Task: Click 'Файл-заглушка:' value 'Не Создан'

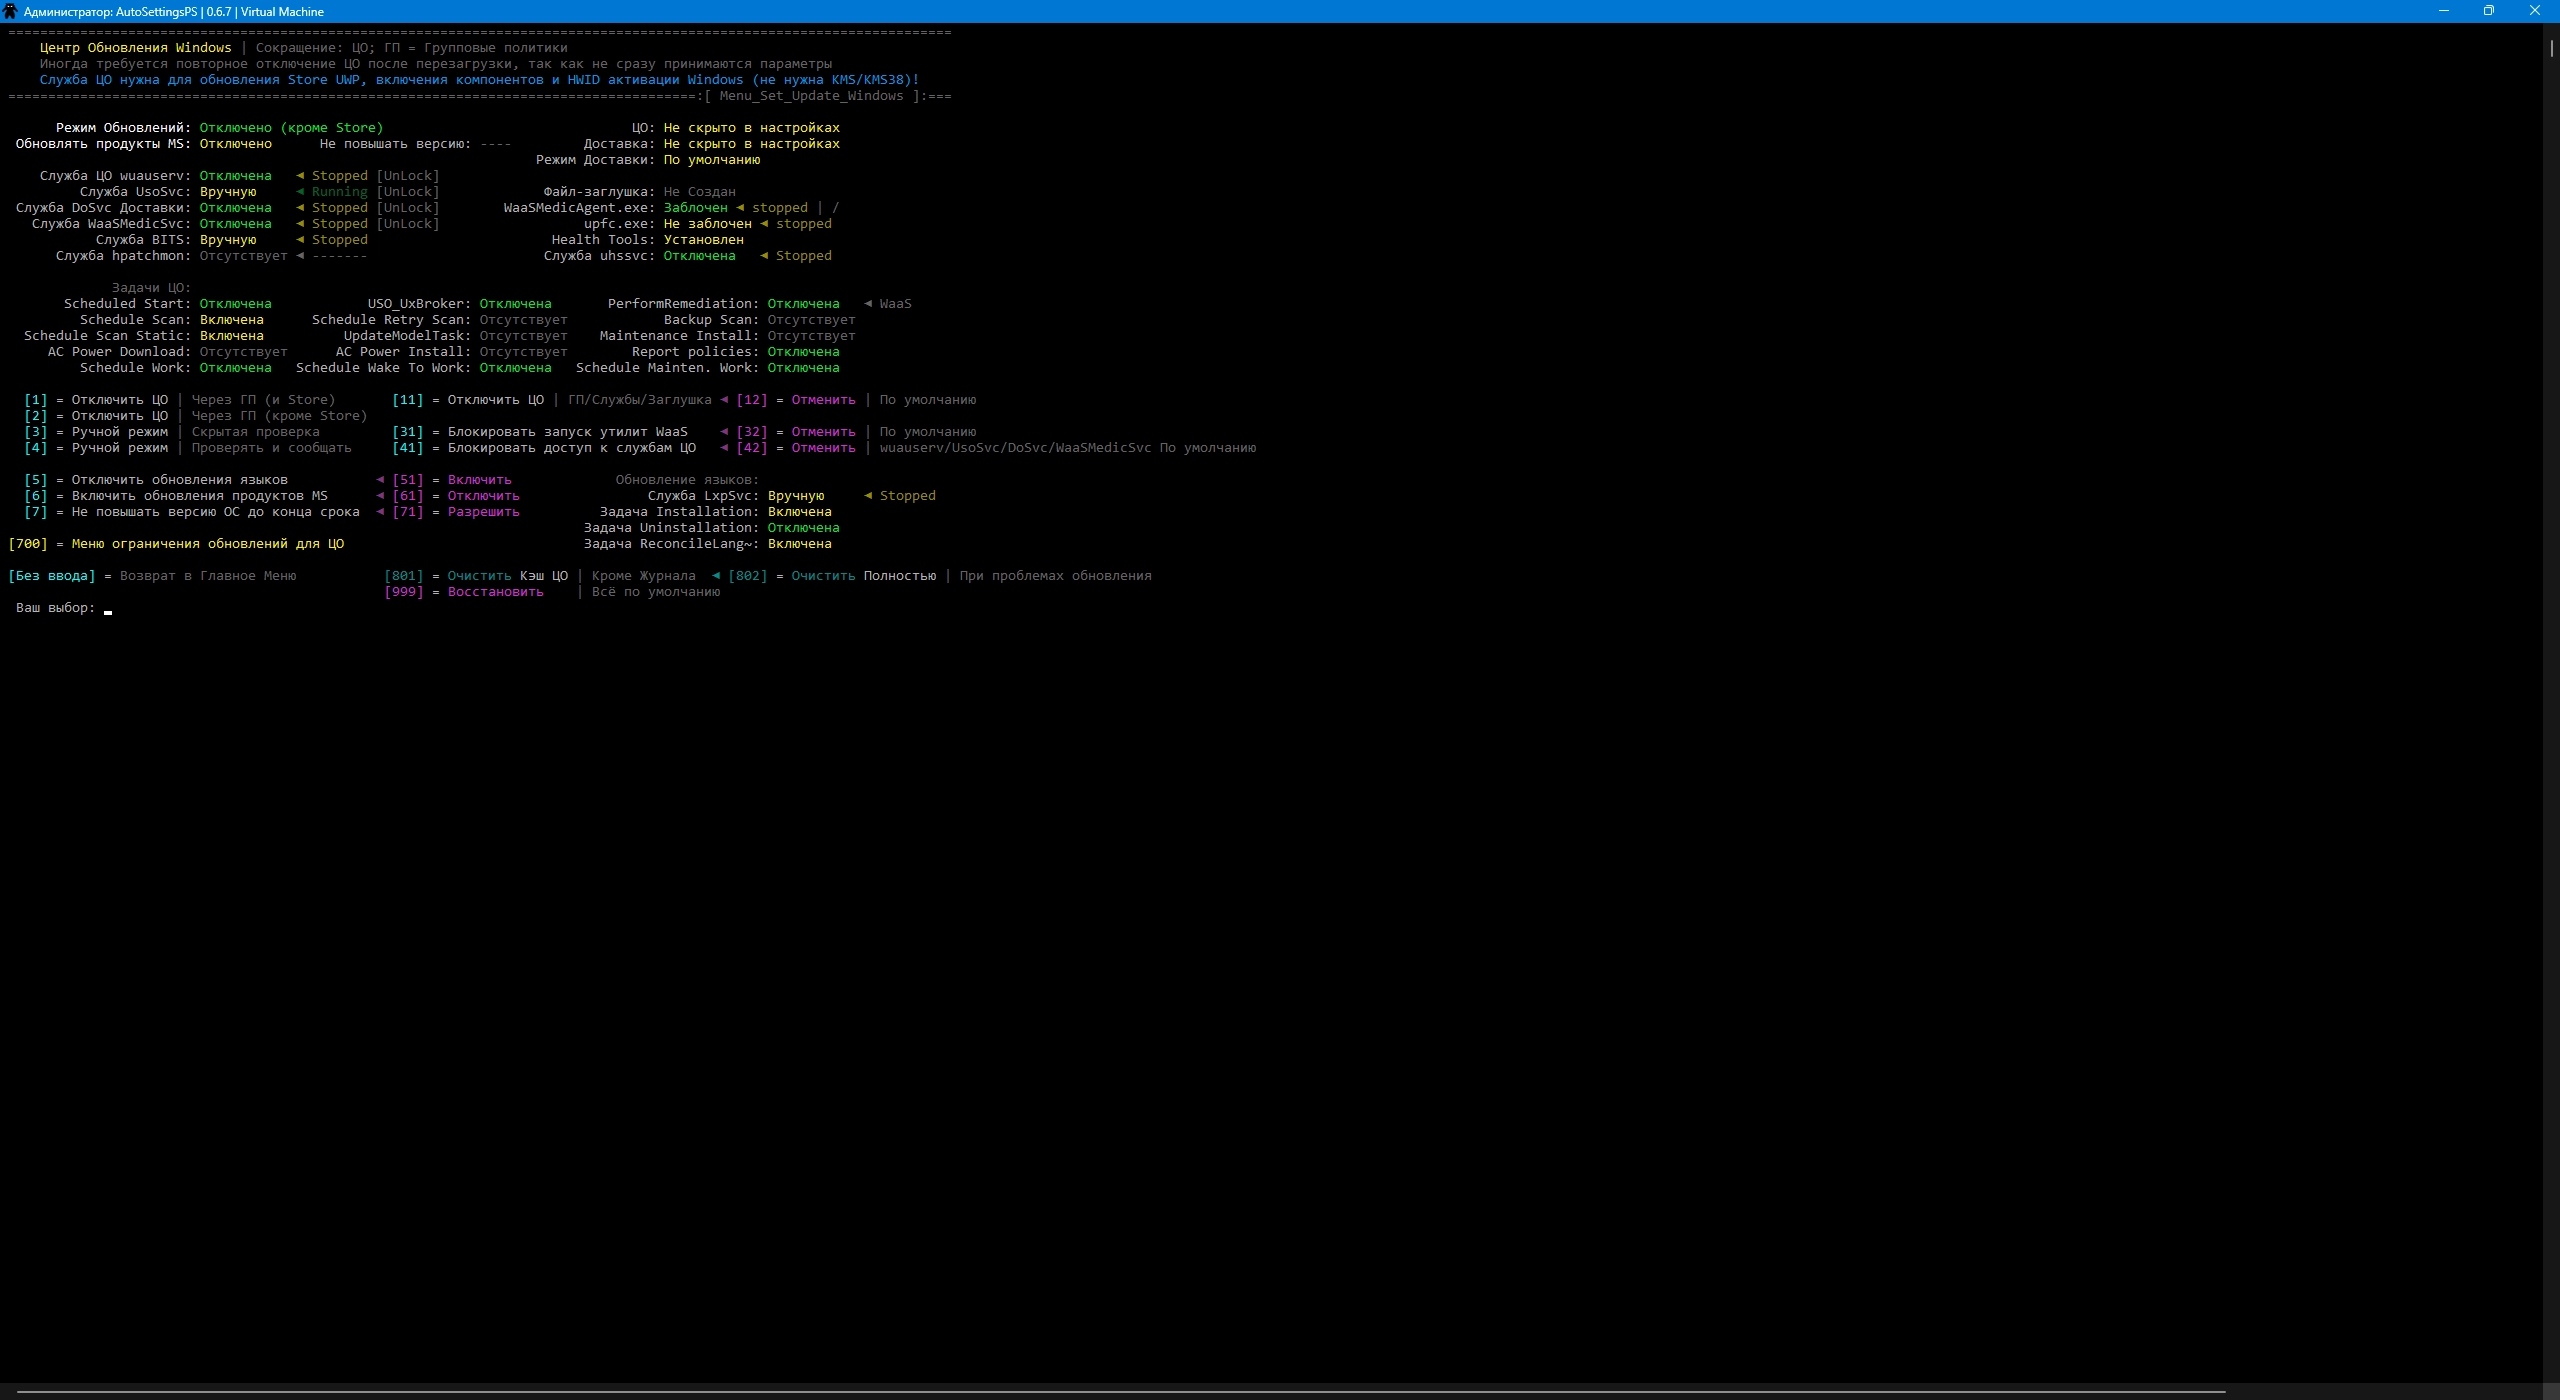Action: pos(700,192)
